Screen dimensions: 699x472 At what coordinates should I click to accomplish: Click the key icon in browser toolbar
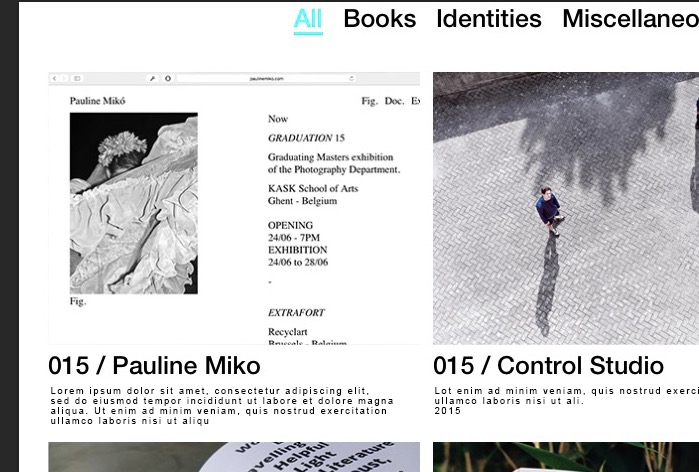152,78
